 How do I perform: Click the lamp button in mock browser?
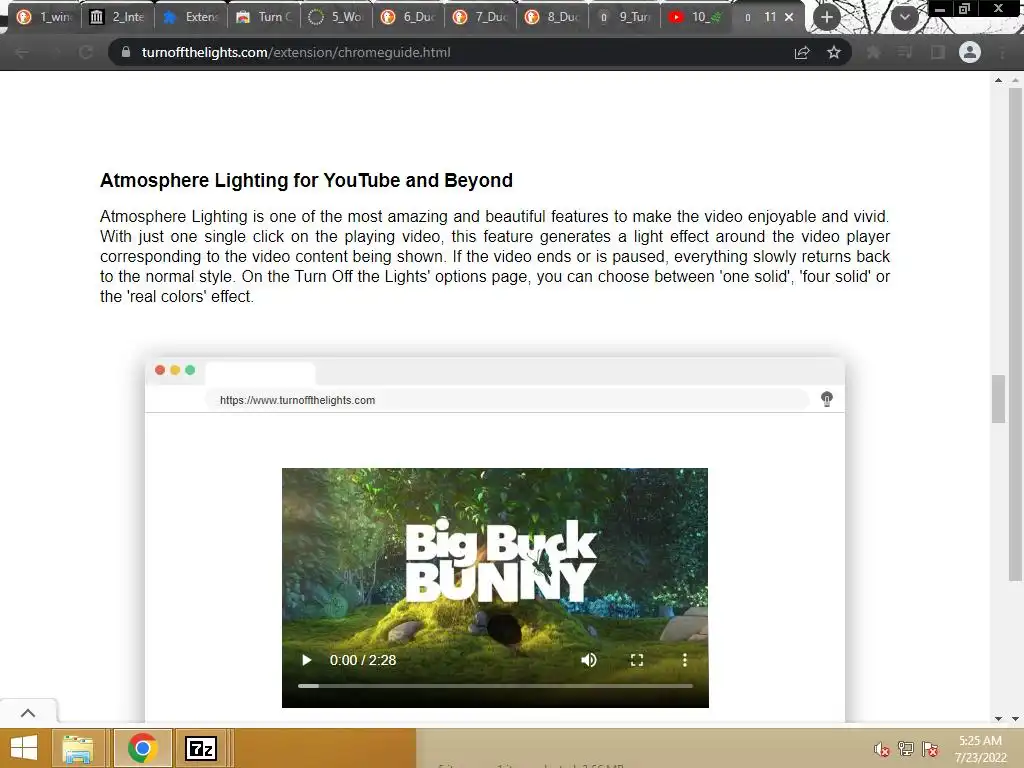coord(827,399)
